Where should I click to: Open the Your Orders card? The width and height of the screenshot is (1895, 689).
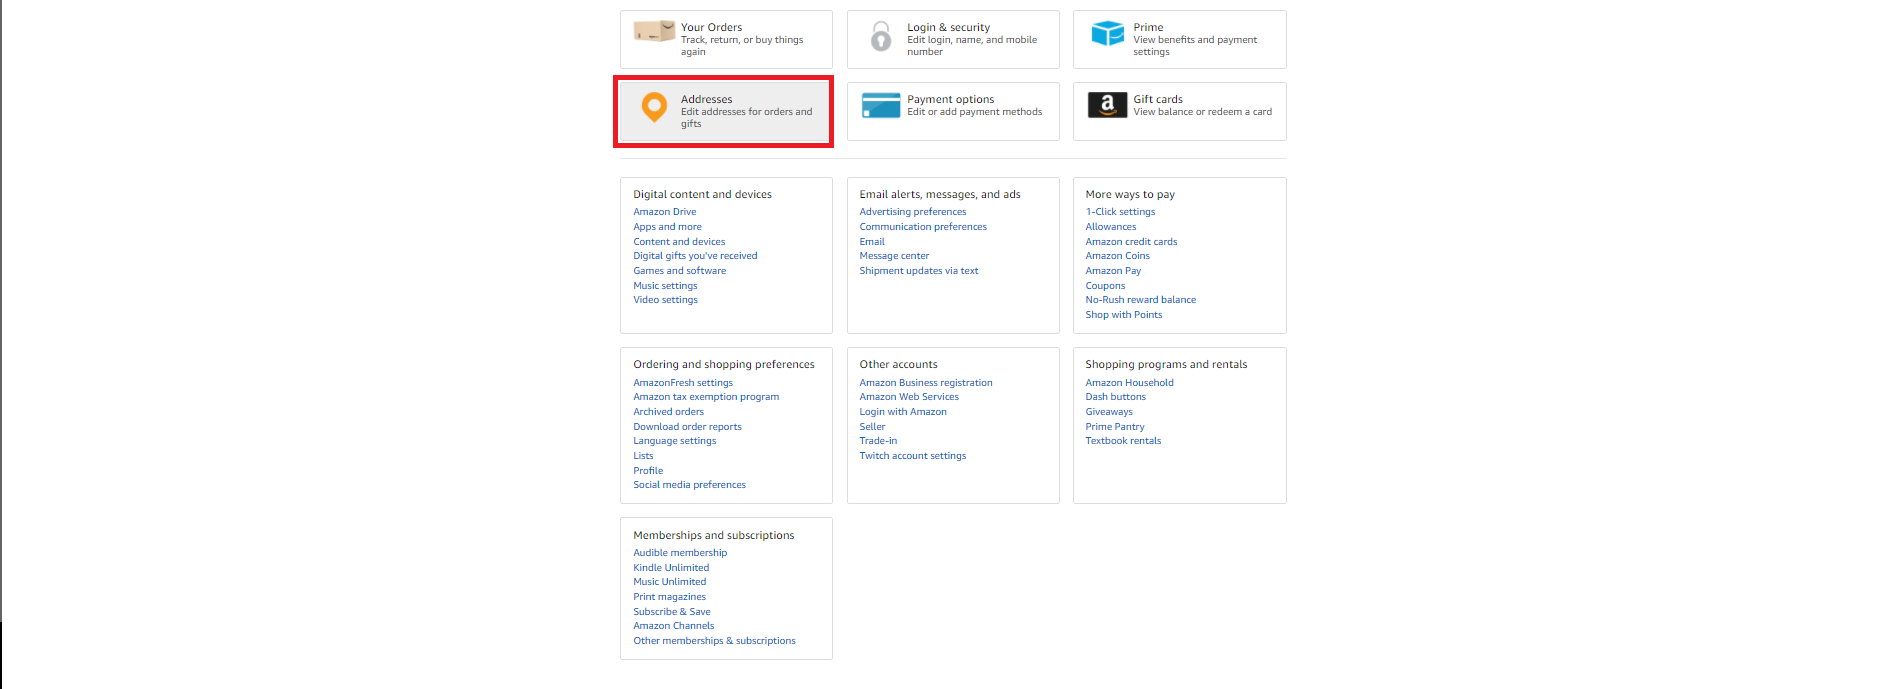[726, 40]
